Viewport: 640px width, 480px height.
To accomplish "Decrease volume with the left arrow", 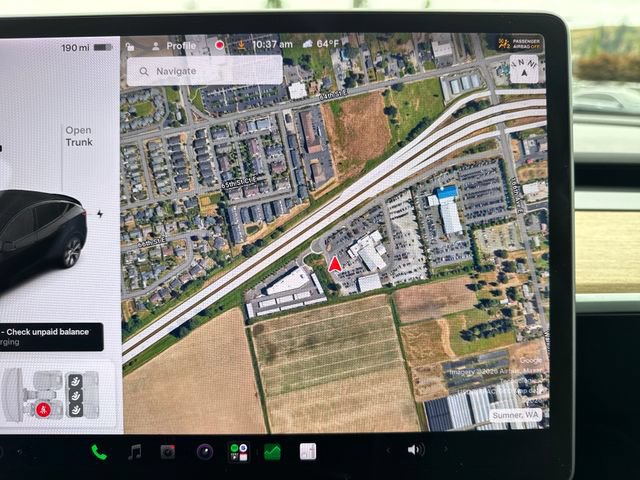I will pyautogui.click(x=388, y=450).
